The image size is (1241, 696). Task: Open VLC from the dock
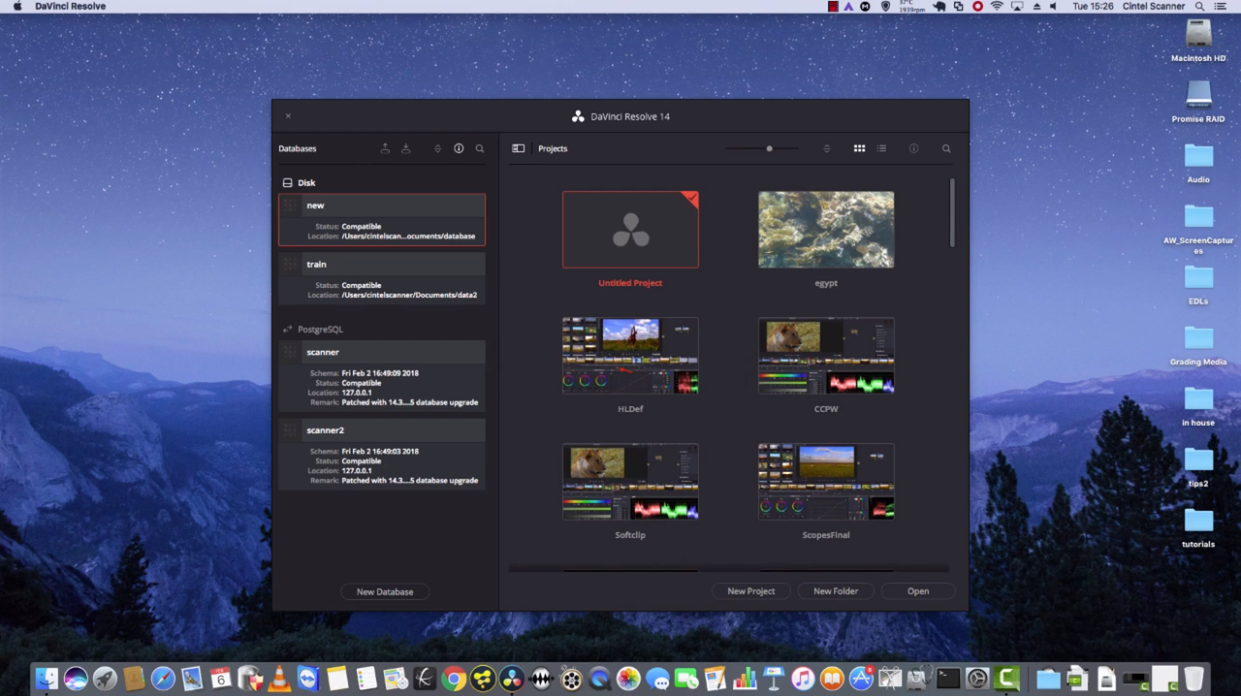(x=279, y=679)
